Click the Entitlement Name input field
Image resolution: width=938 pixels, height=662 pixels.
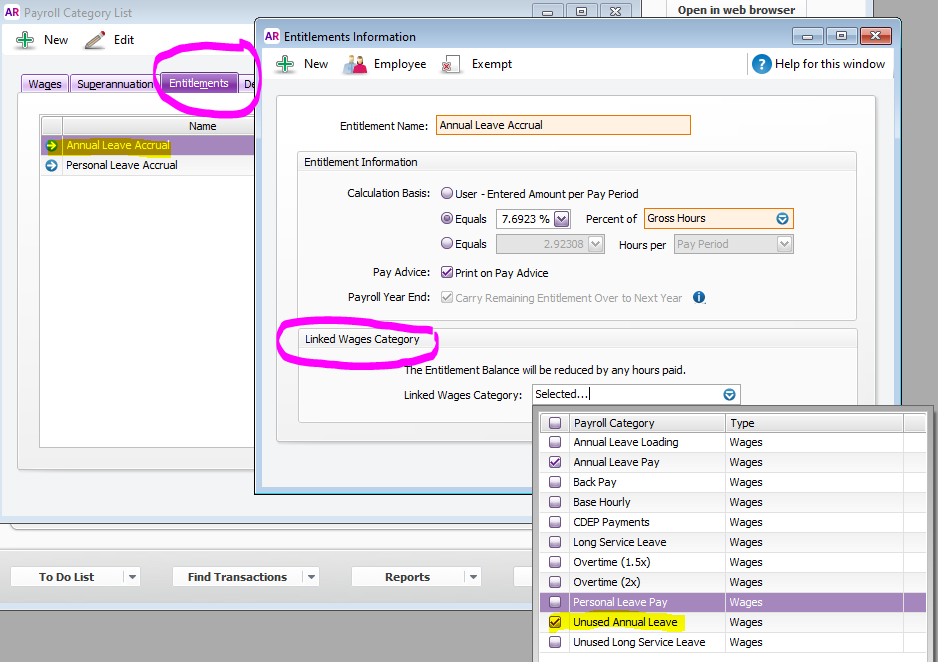click(x=562, y=125)
